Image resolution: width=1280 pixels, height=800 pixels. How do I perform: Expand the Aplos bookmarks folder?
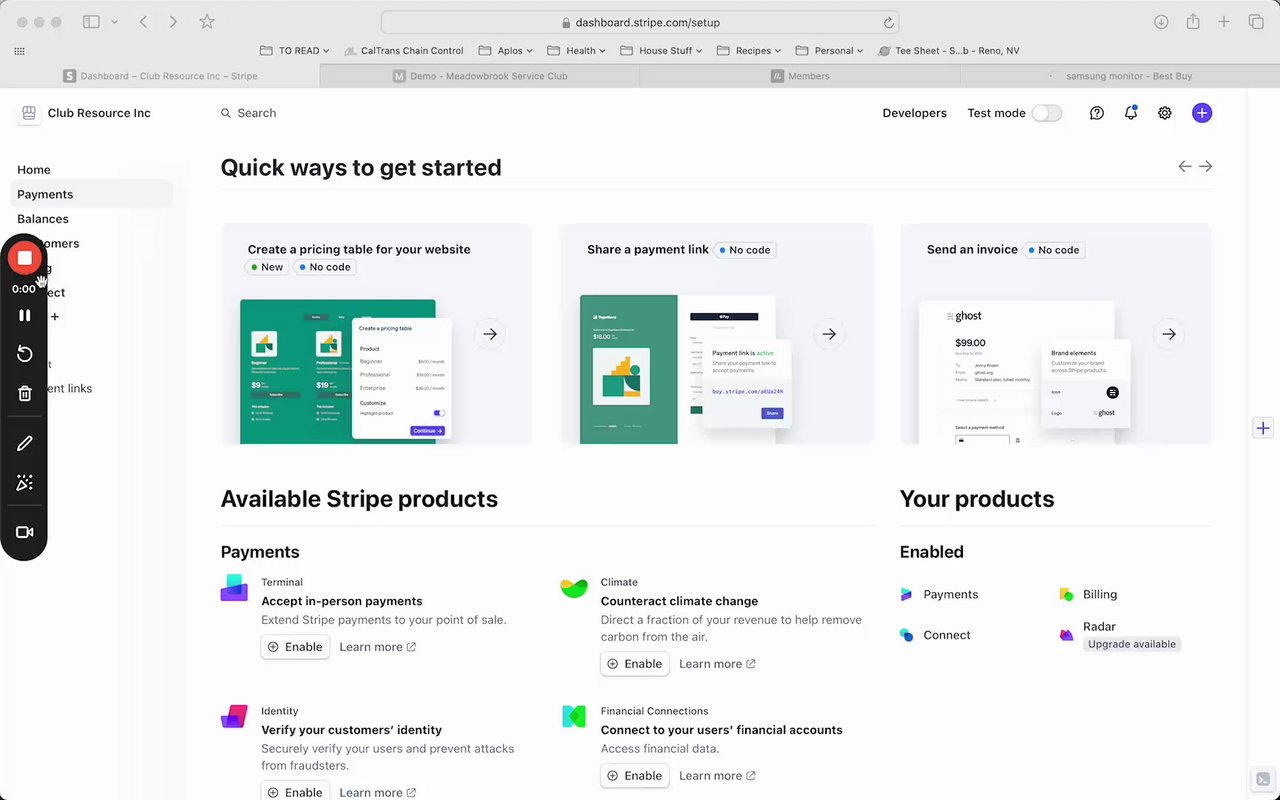click(x=506, y=51)
